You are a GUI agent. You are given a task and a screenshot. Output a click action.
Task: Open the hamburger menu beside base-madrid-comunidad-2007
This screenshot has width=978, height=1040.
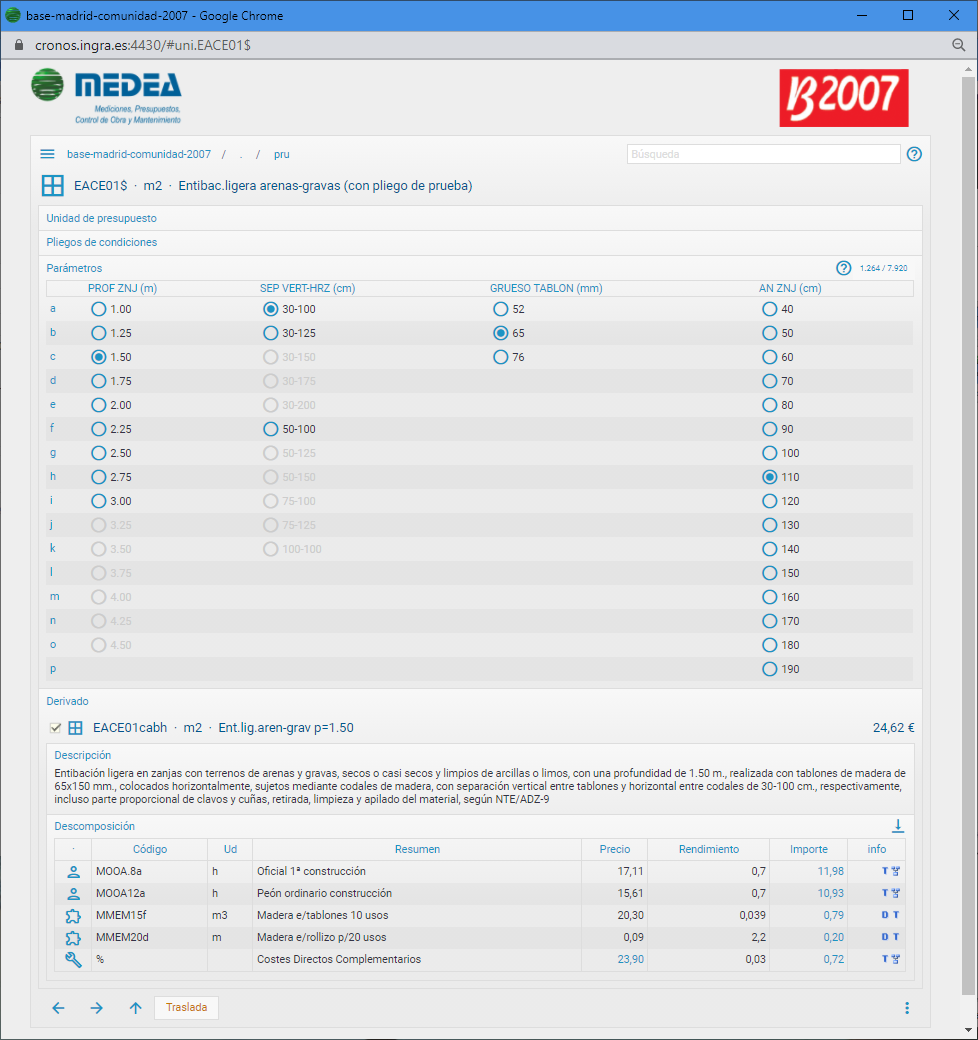coord(47,154)
